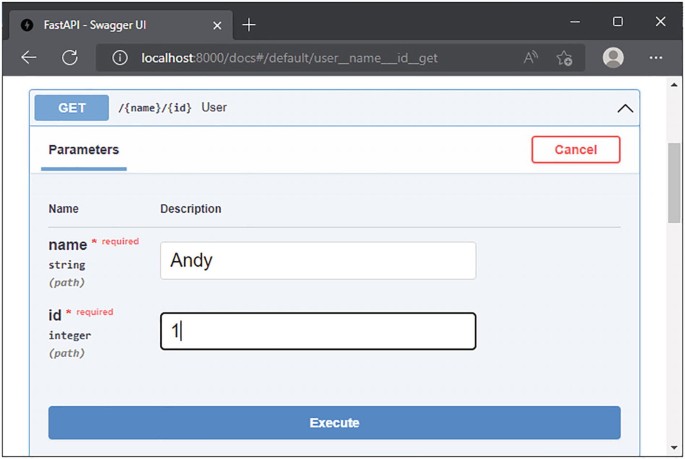Focus the name field containing Andy

(x=318, y=261)
